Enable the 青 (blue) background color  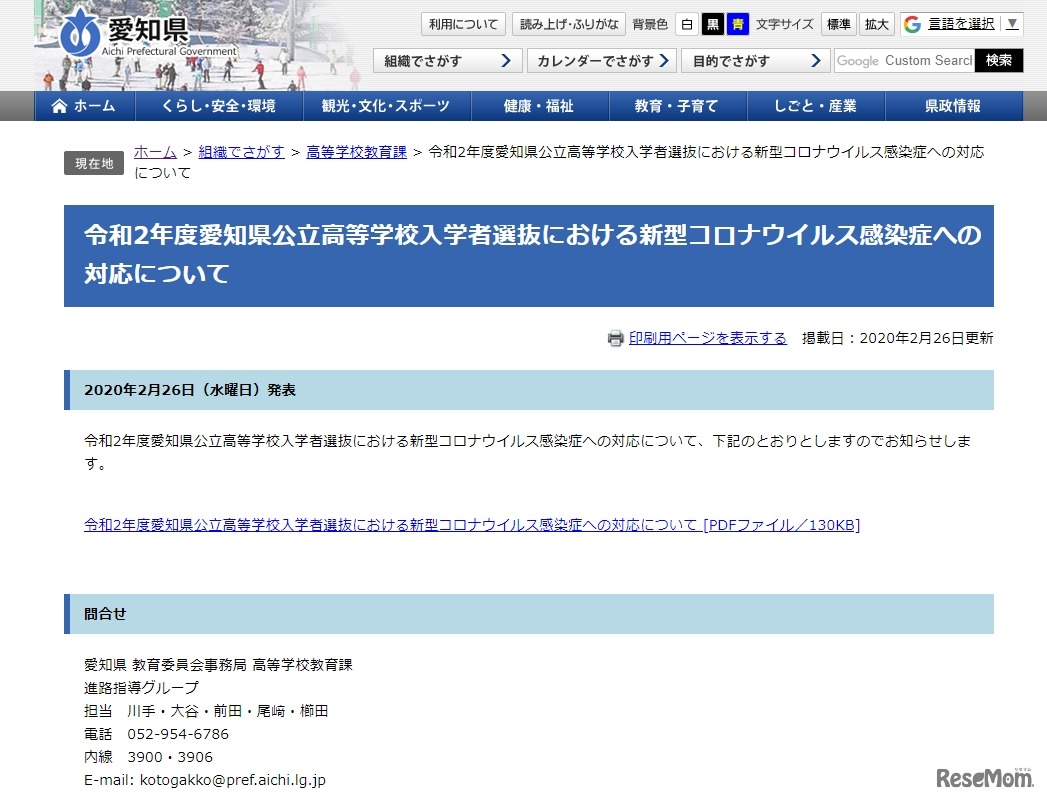[x=736, y=24]
